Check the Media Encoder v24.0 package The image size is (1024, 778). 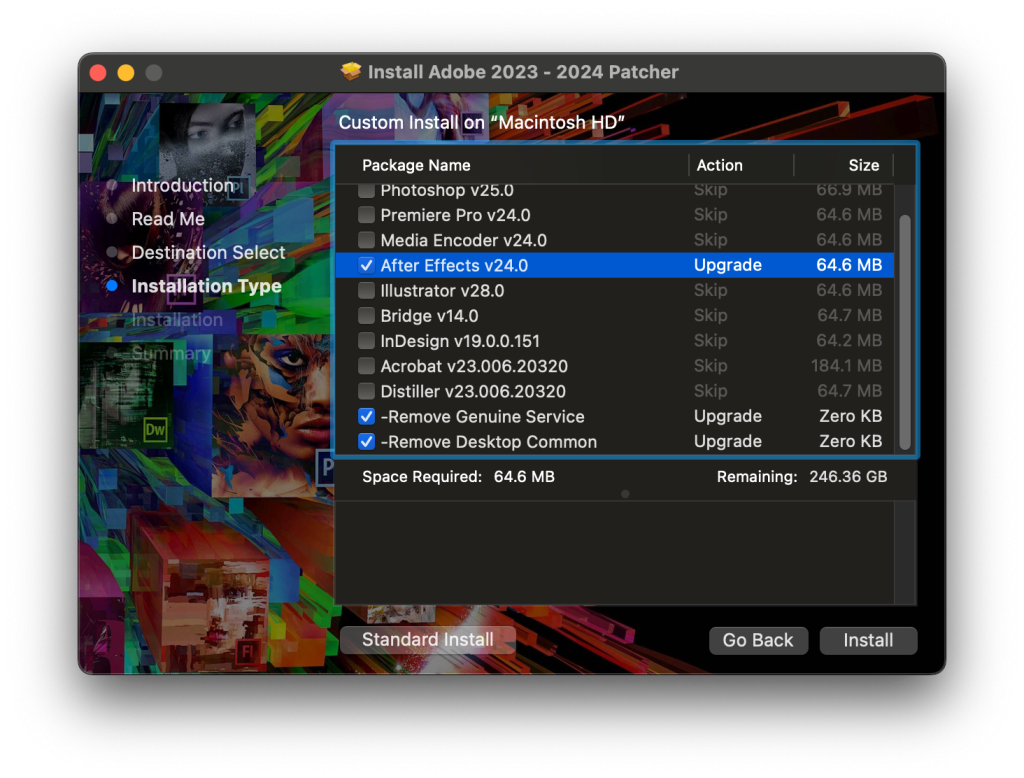click(366, 239)
